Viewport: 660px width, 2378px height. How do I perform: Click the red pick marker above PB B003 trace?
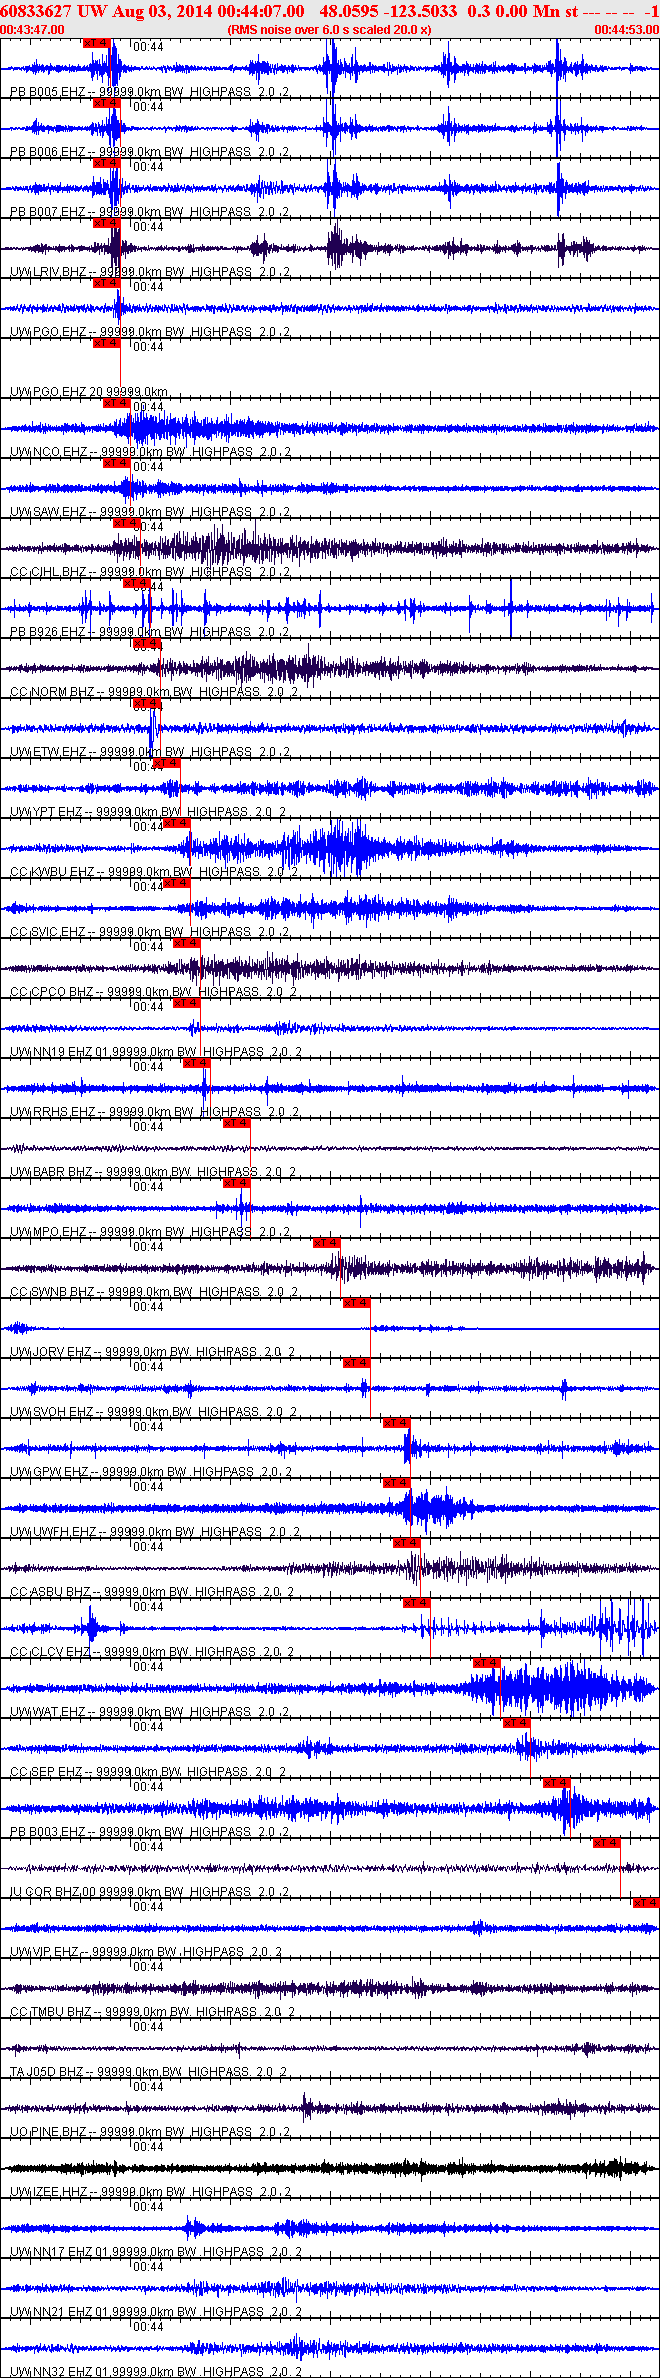pos(557,1783)
